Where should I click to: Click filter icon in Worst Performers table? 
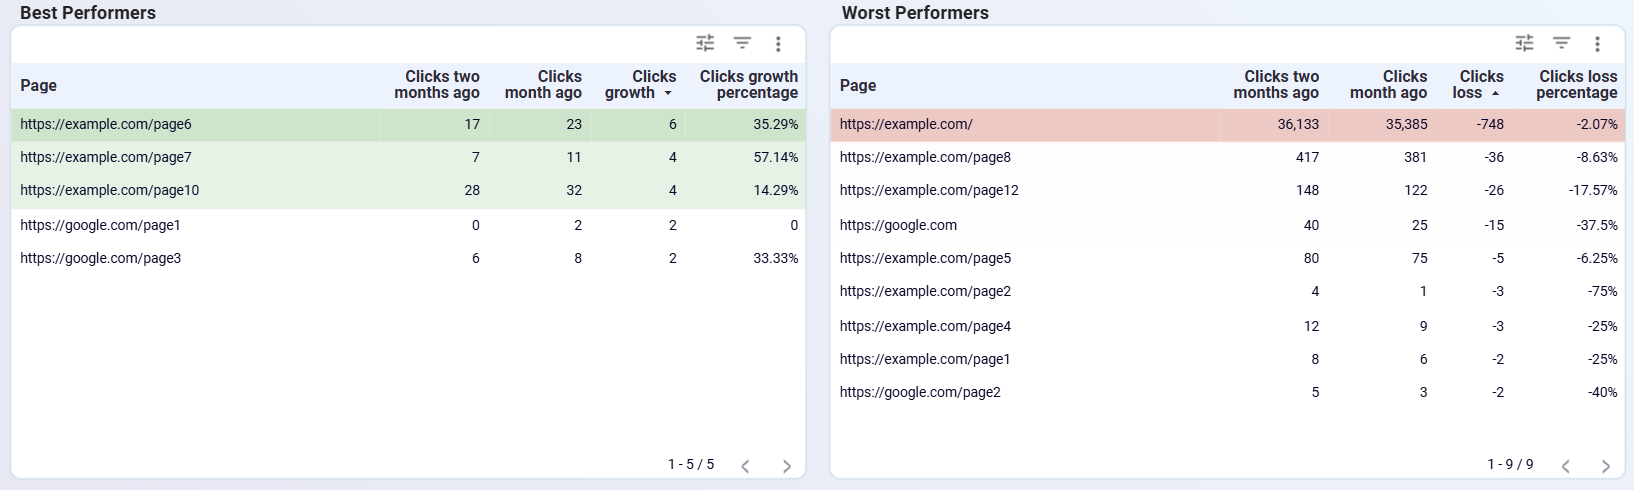coord(1561,43)
